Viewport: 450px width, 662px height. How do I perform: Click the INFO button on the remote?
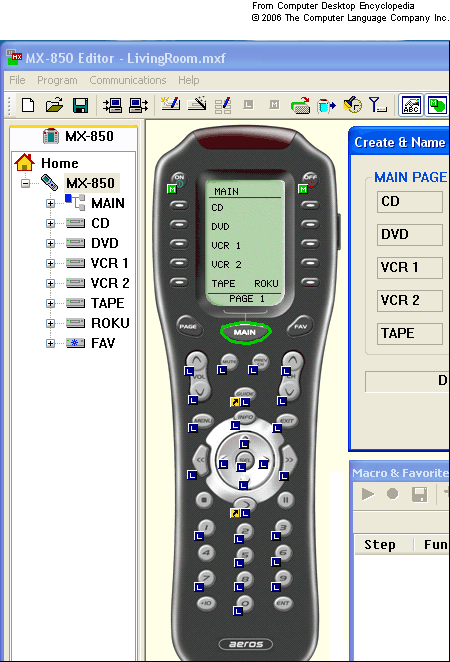point(245,417)
